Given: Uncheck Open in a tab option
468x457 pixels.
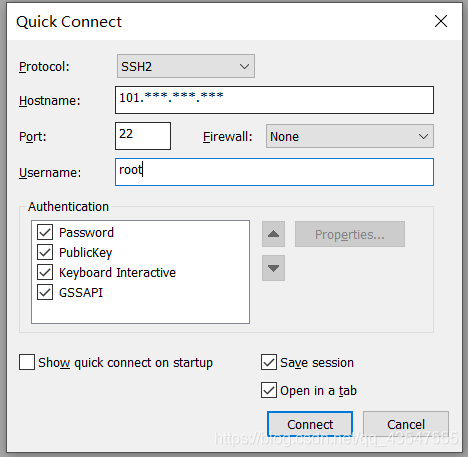Looking at the screenshot, I should click(269, 390).
